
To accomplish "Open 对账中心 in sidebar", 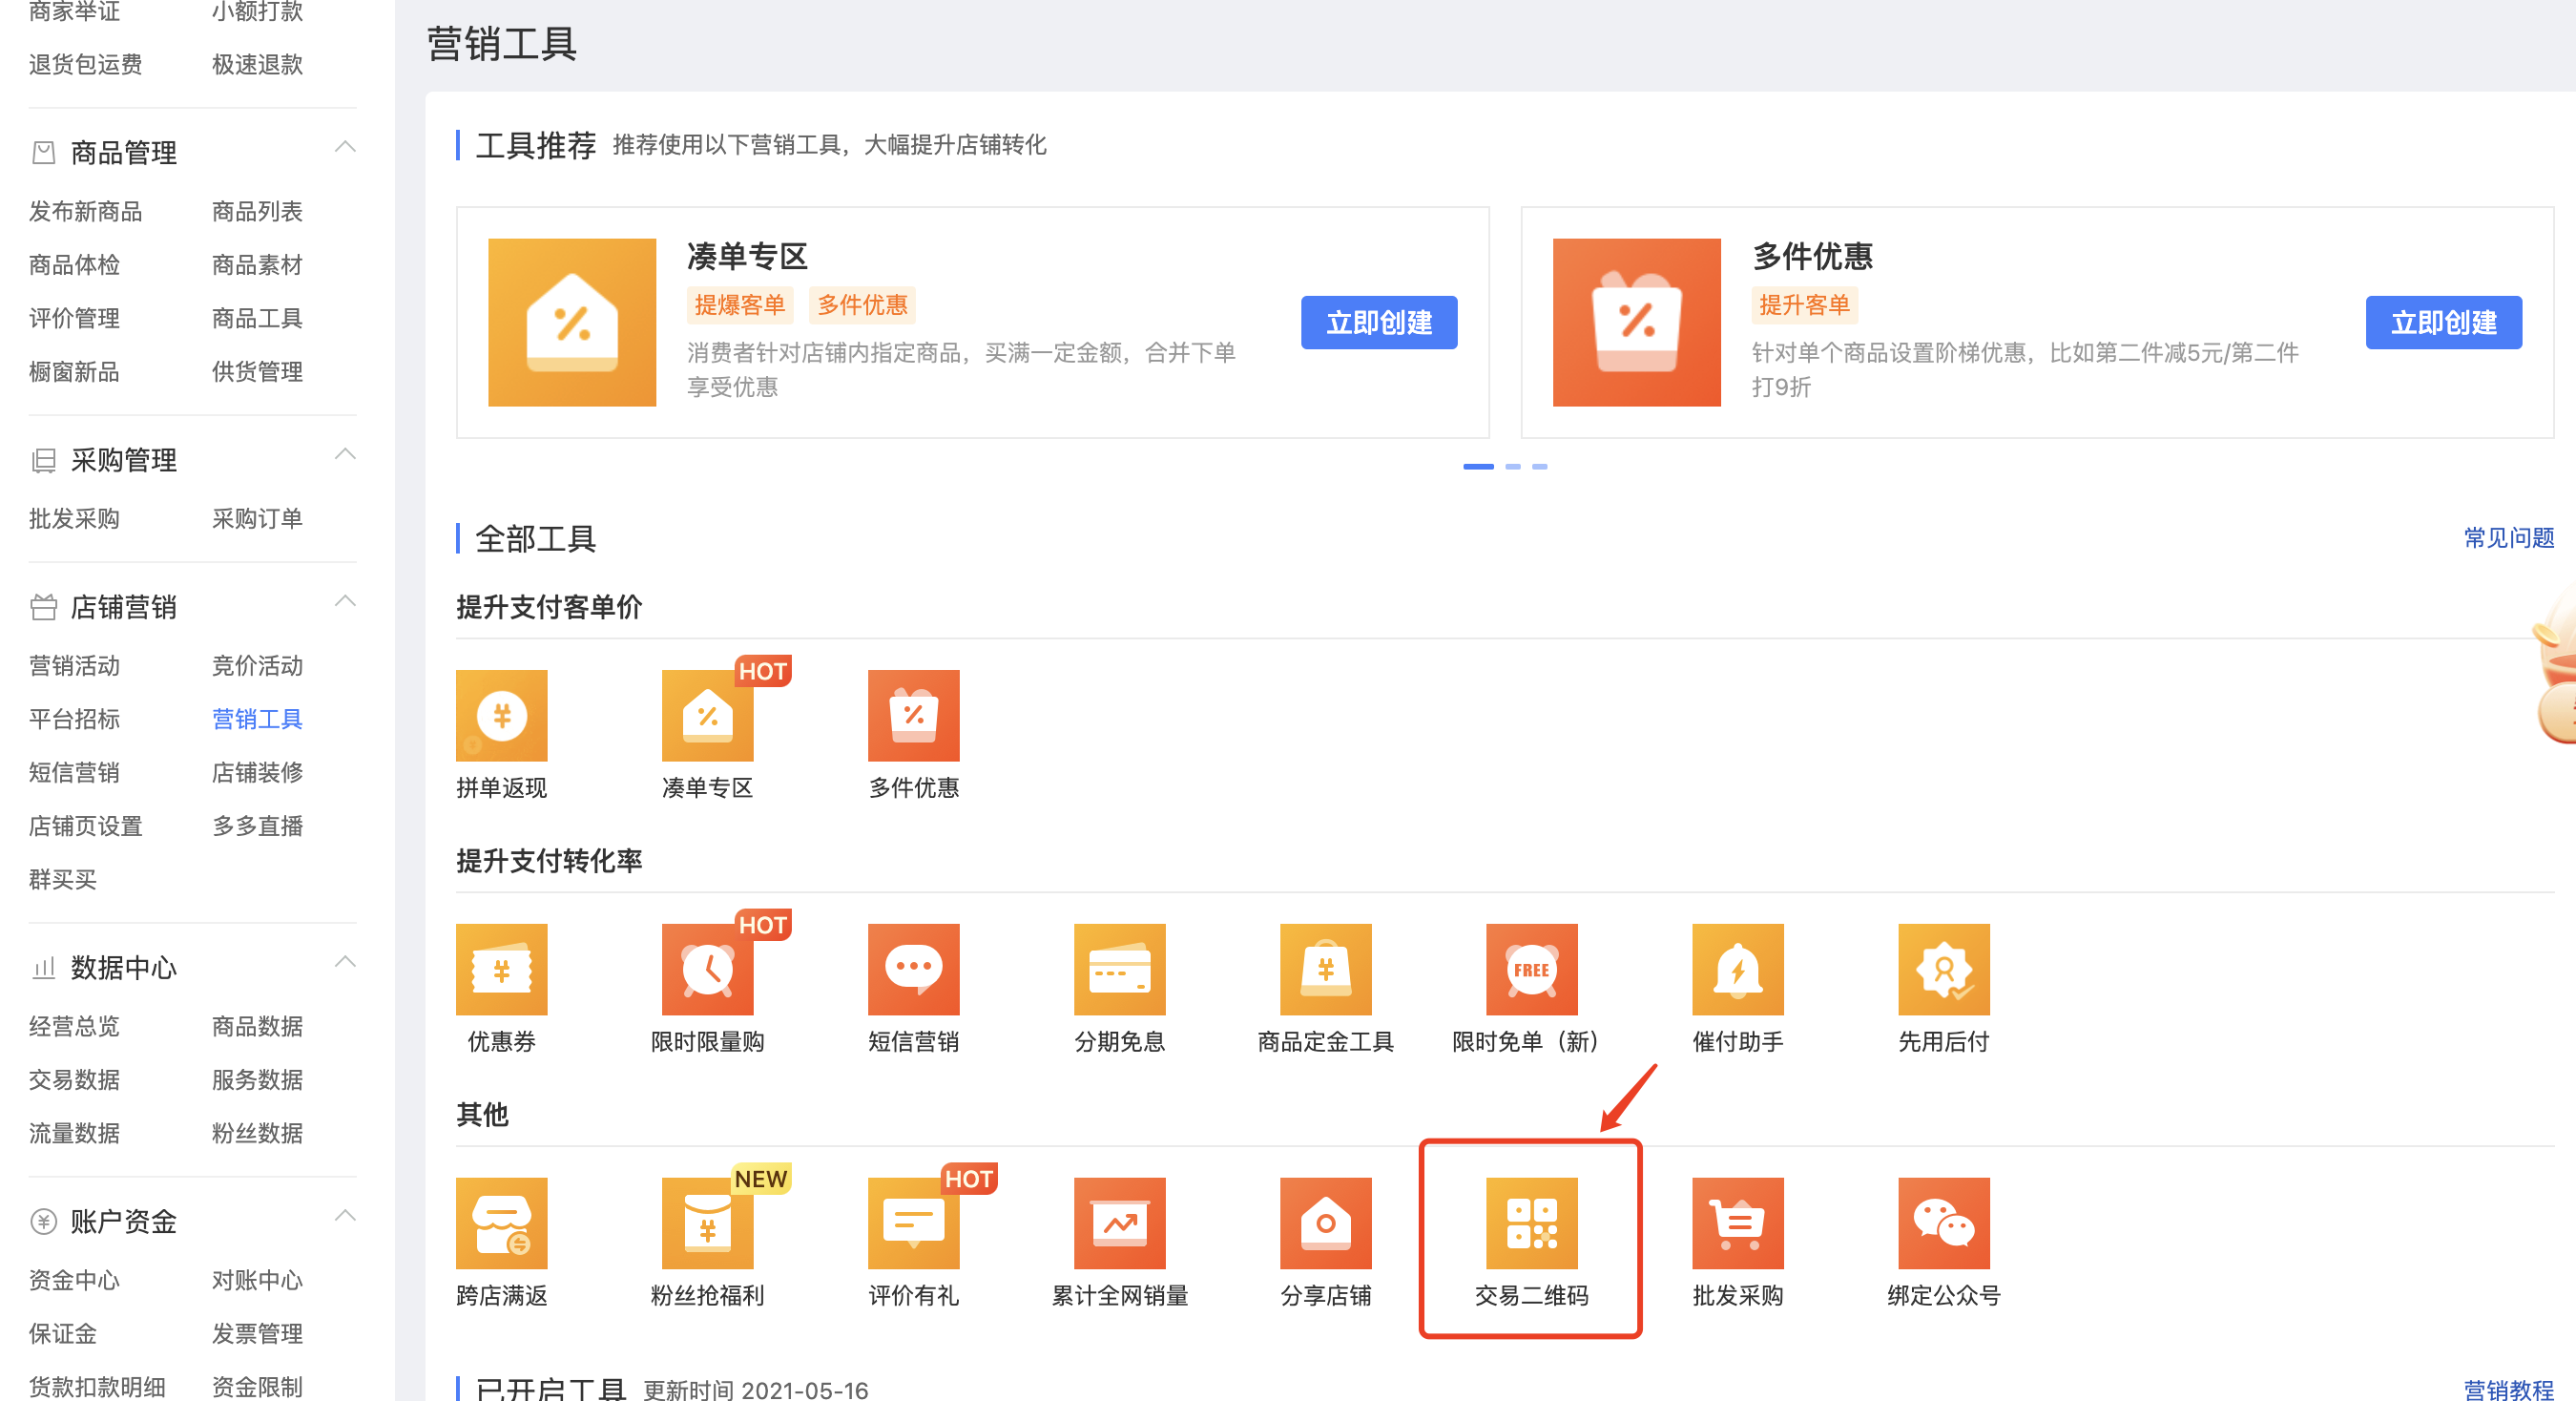I will pos(257,1280).
